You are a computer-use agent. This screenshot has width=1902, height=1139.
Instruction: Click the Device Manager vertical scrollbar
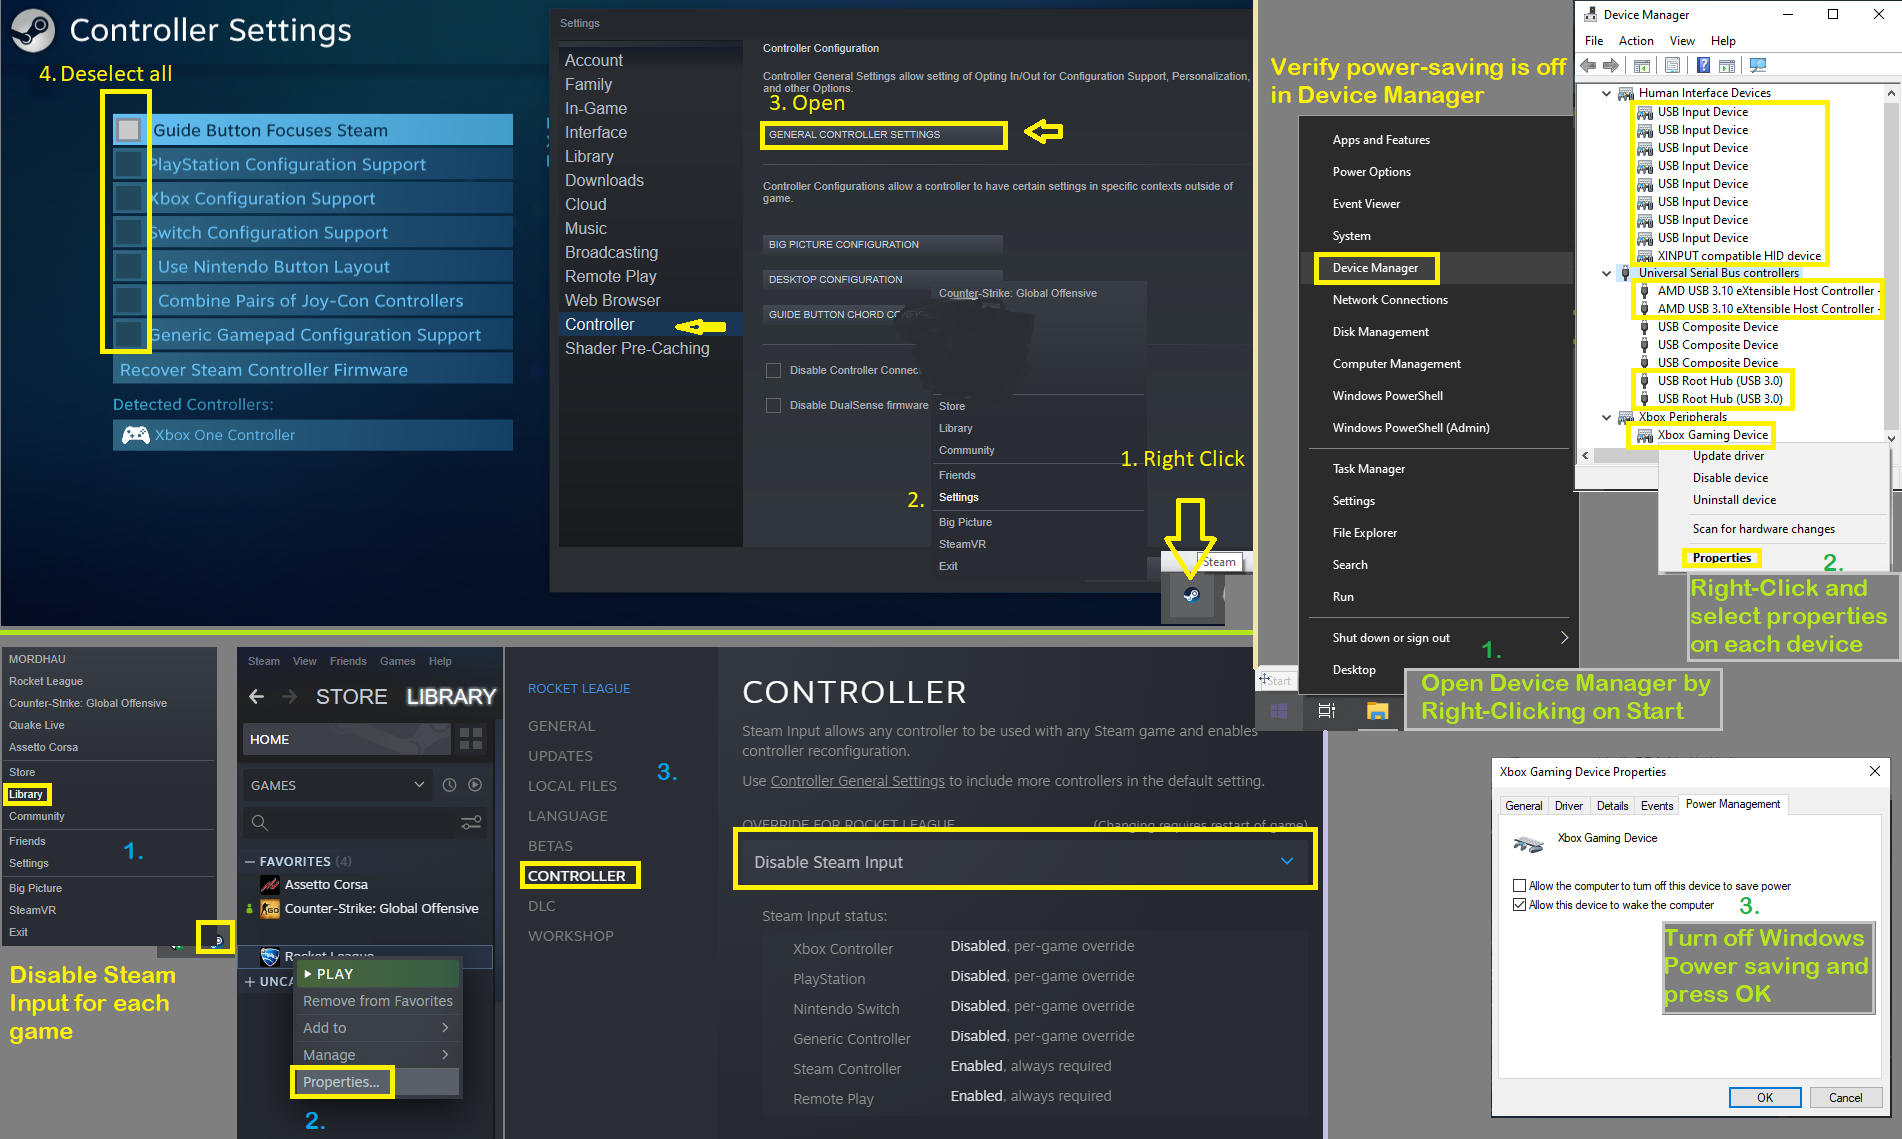[x=1890, y=260]
